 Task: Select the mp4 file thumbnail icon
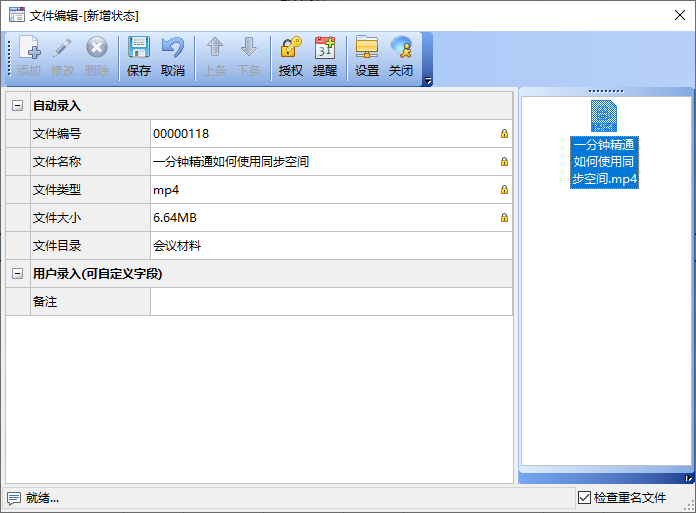click(604, 116)
